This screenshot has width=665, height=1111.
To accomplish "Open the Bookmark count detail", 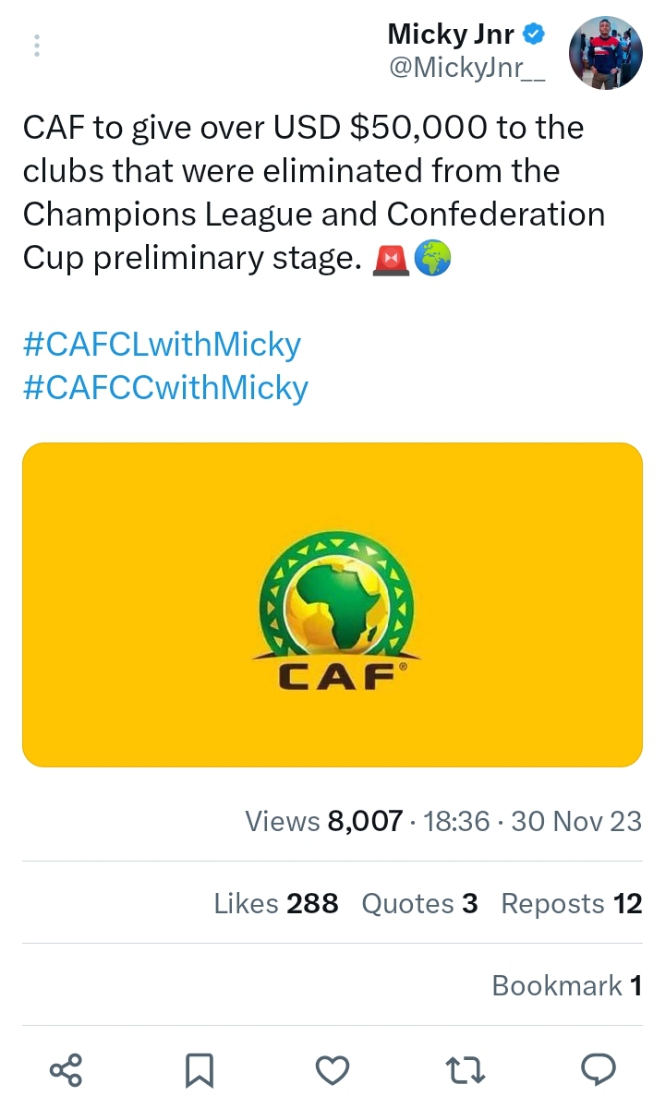I will pos(566,986).
